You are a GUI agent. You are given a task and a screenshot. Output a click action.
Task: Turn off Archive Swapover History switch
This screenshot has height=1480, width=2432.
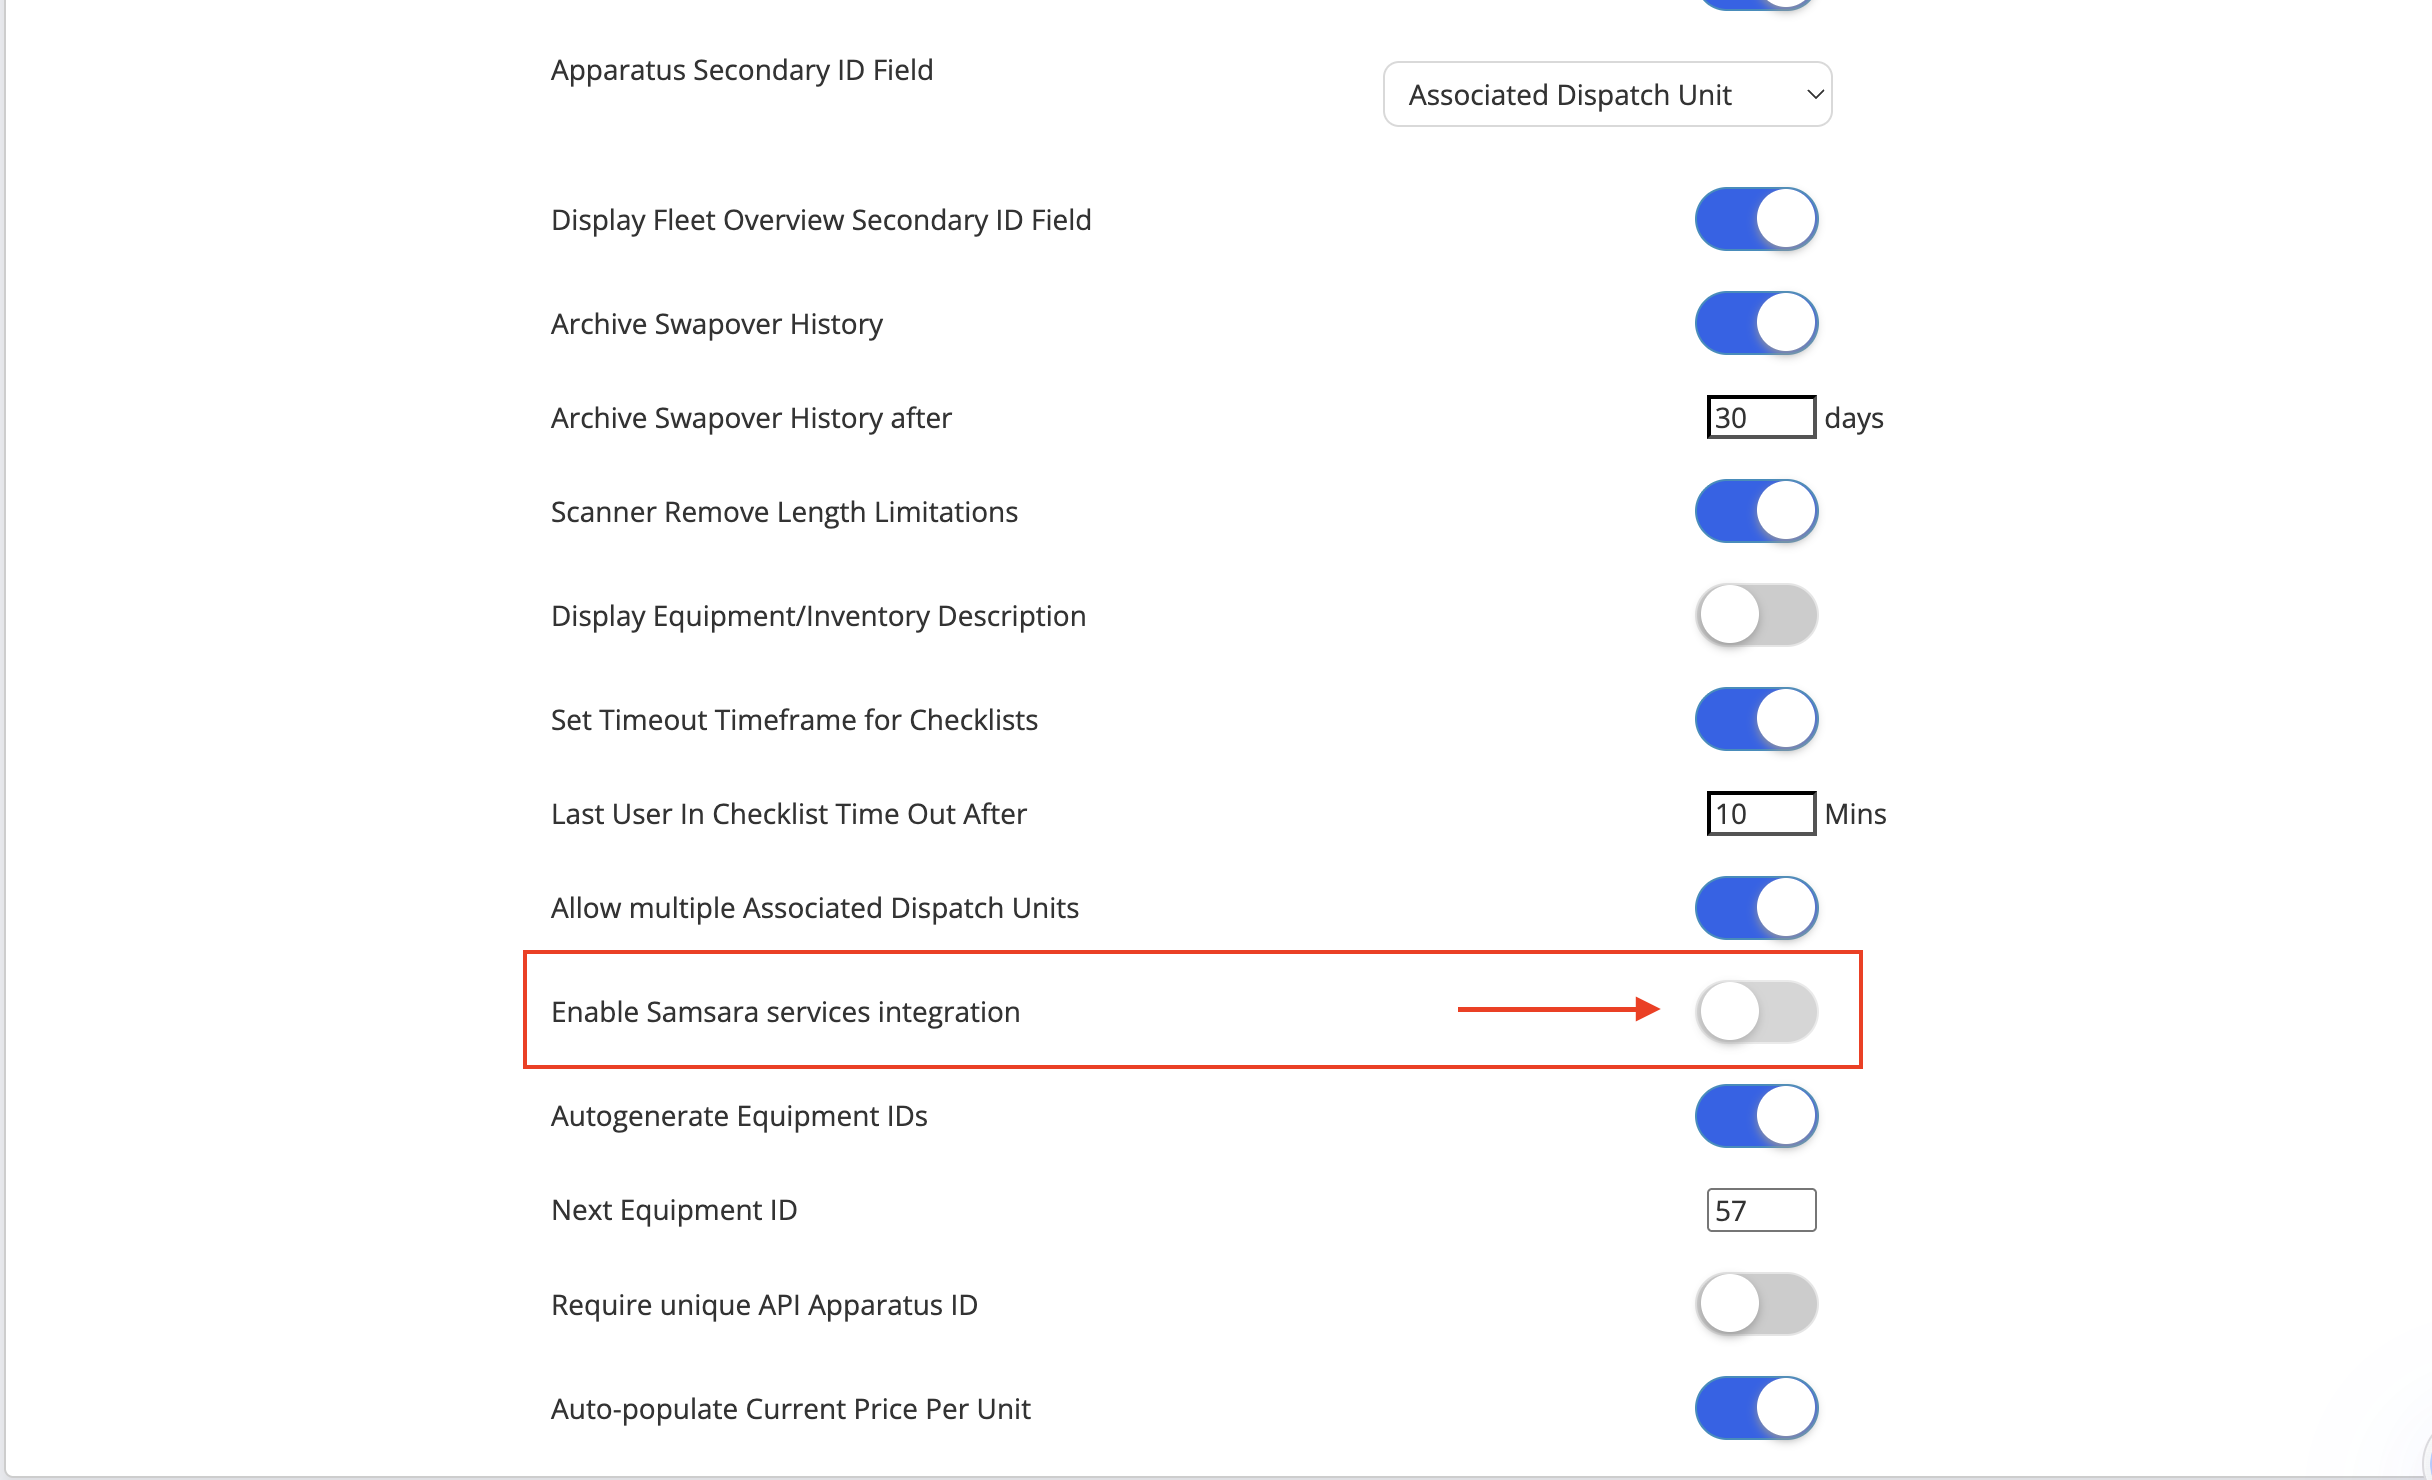(x=1757, y=323)
